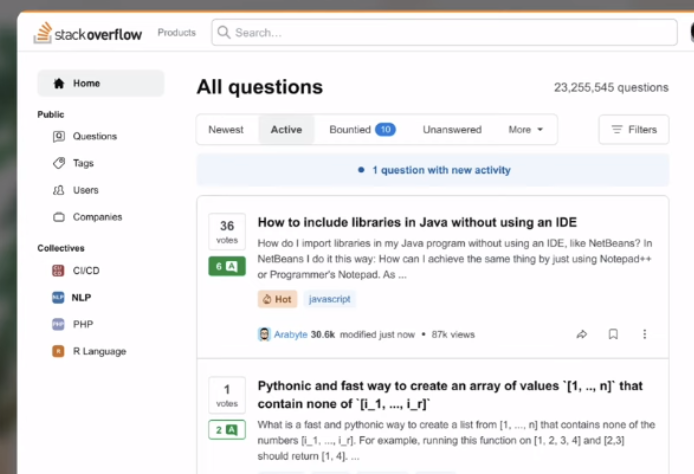Viewport: 694px width, 474px height.
Task: Bookmark the Java libraries question
Action: pos(613,334)
